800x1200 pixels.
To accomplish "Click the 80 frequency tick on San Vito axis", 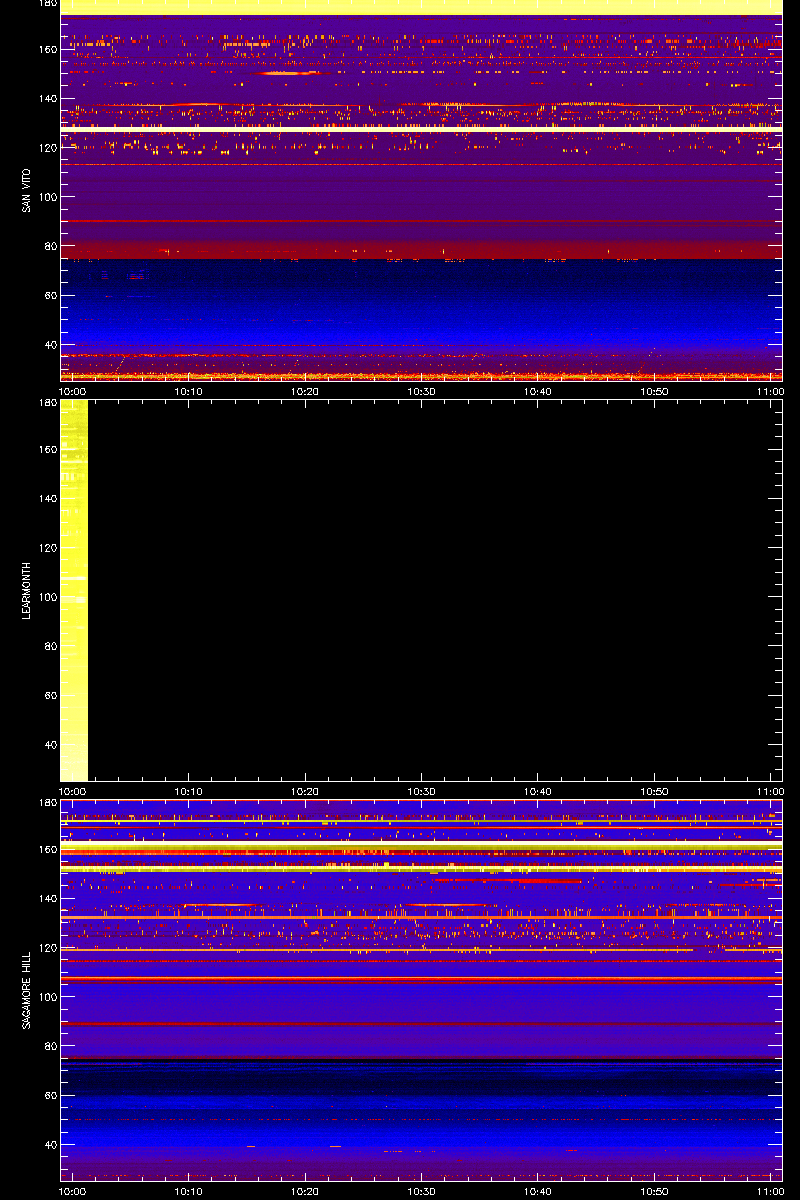I will [50, 246].
